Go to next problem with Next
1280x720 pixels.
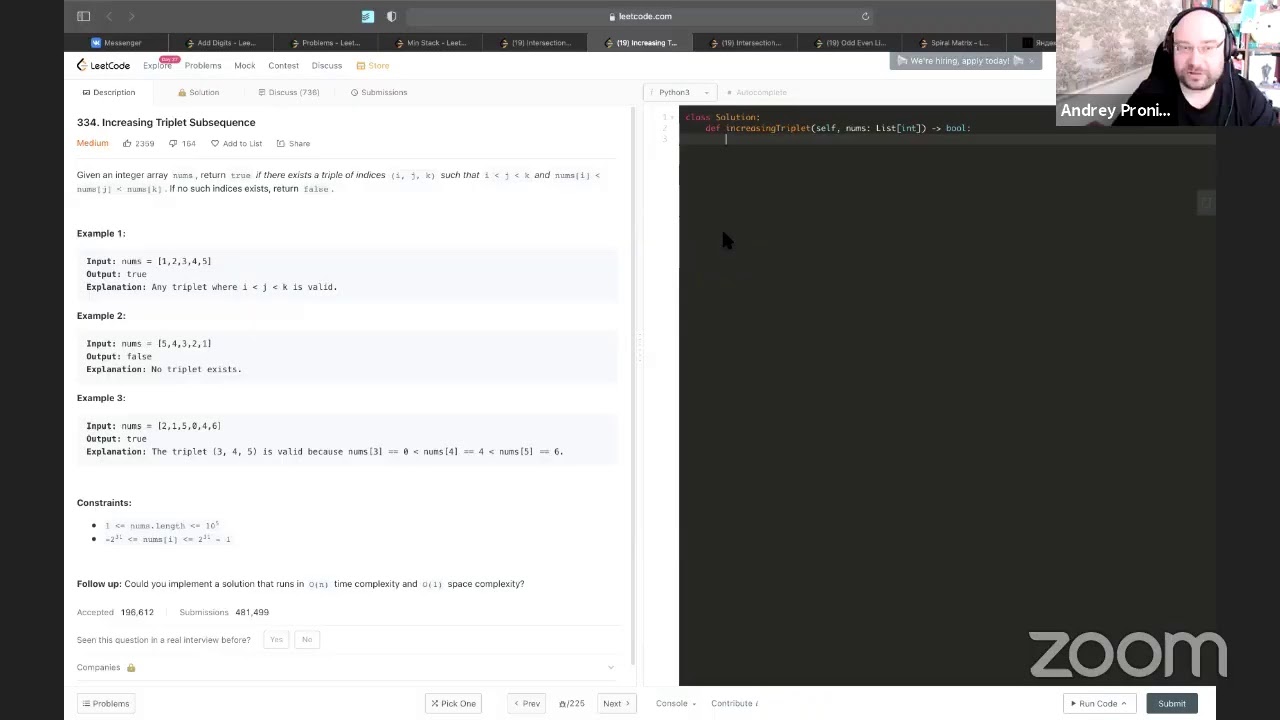tap(616, 704)
